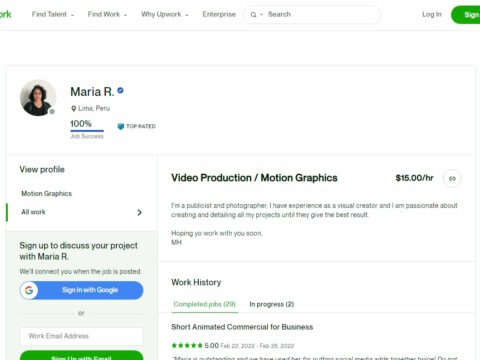The width and height of the screenshot is (480, 360).
Task: Click the five-star rating of Short Animated Commercial
Action: pyautogui.click(x=187, y=345)
